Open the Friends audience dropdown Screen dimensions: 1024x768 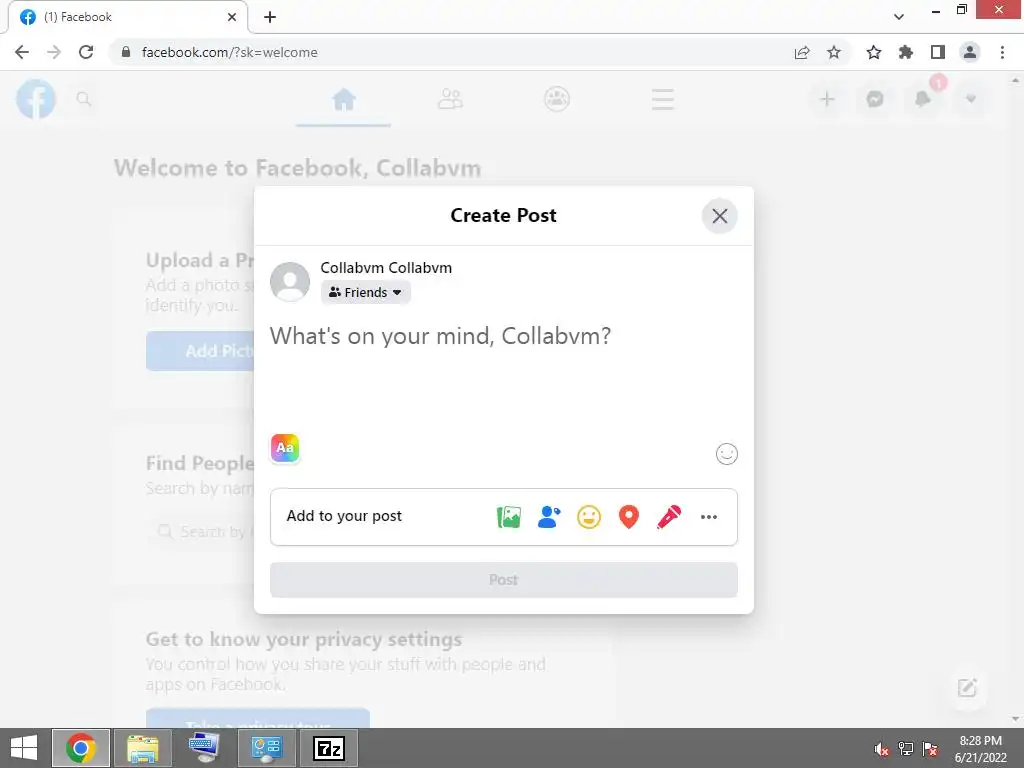pos(366,293)
